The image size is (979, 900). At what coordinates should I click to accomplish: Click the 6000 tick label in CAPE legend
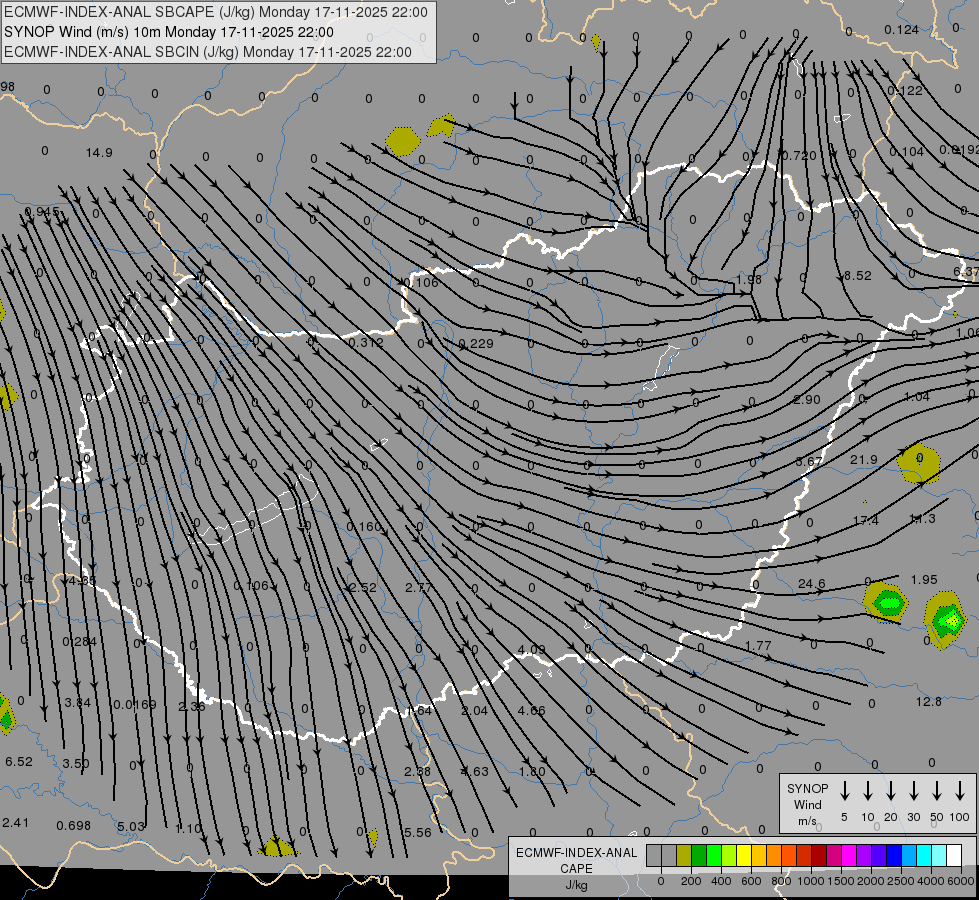pos(961,881)
